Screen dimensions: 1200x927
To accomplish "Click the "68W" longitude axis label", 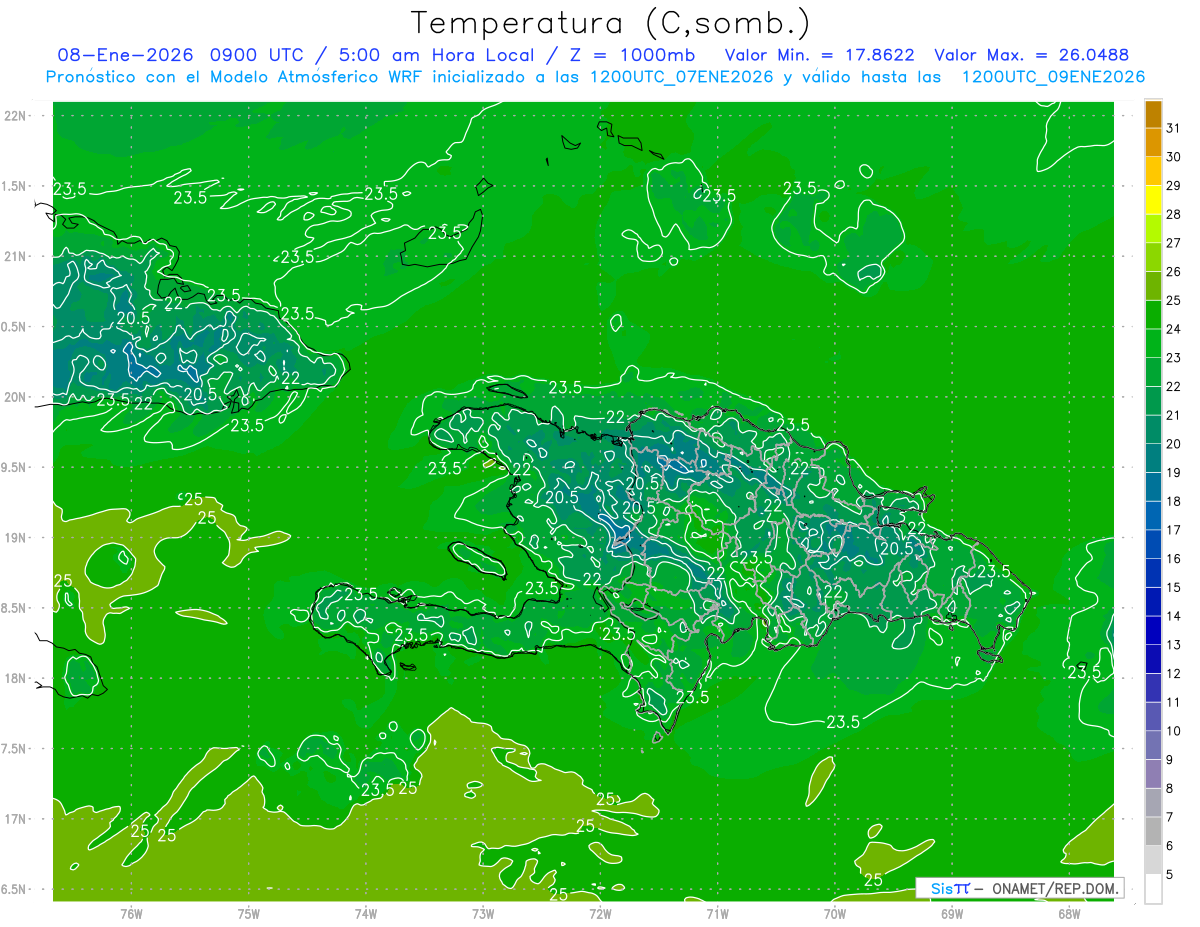I will click(x=1068, y=913).
